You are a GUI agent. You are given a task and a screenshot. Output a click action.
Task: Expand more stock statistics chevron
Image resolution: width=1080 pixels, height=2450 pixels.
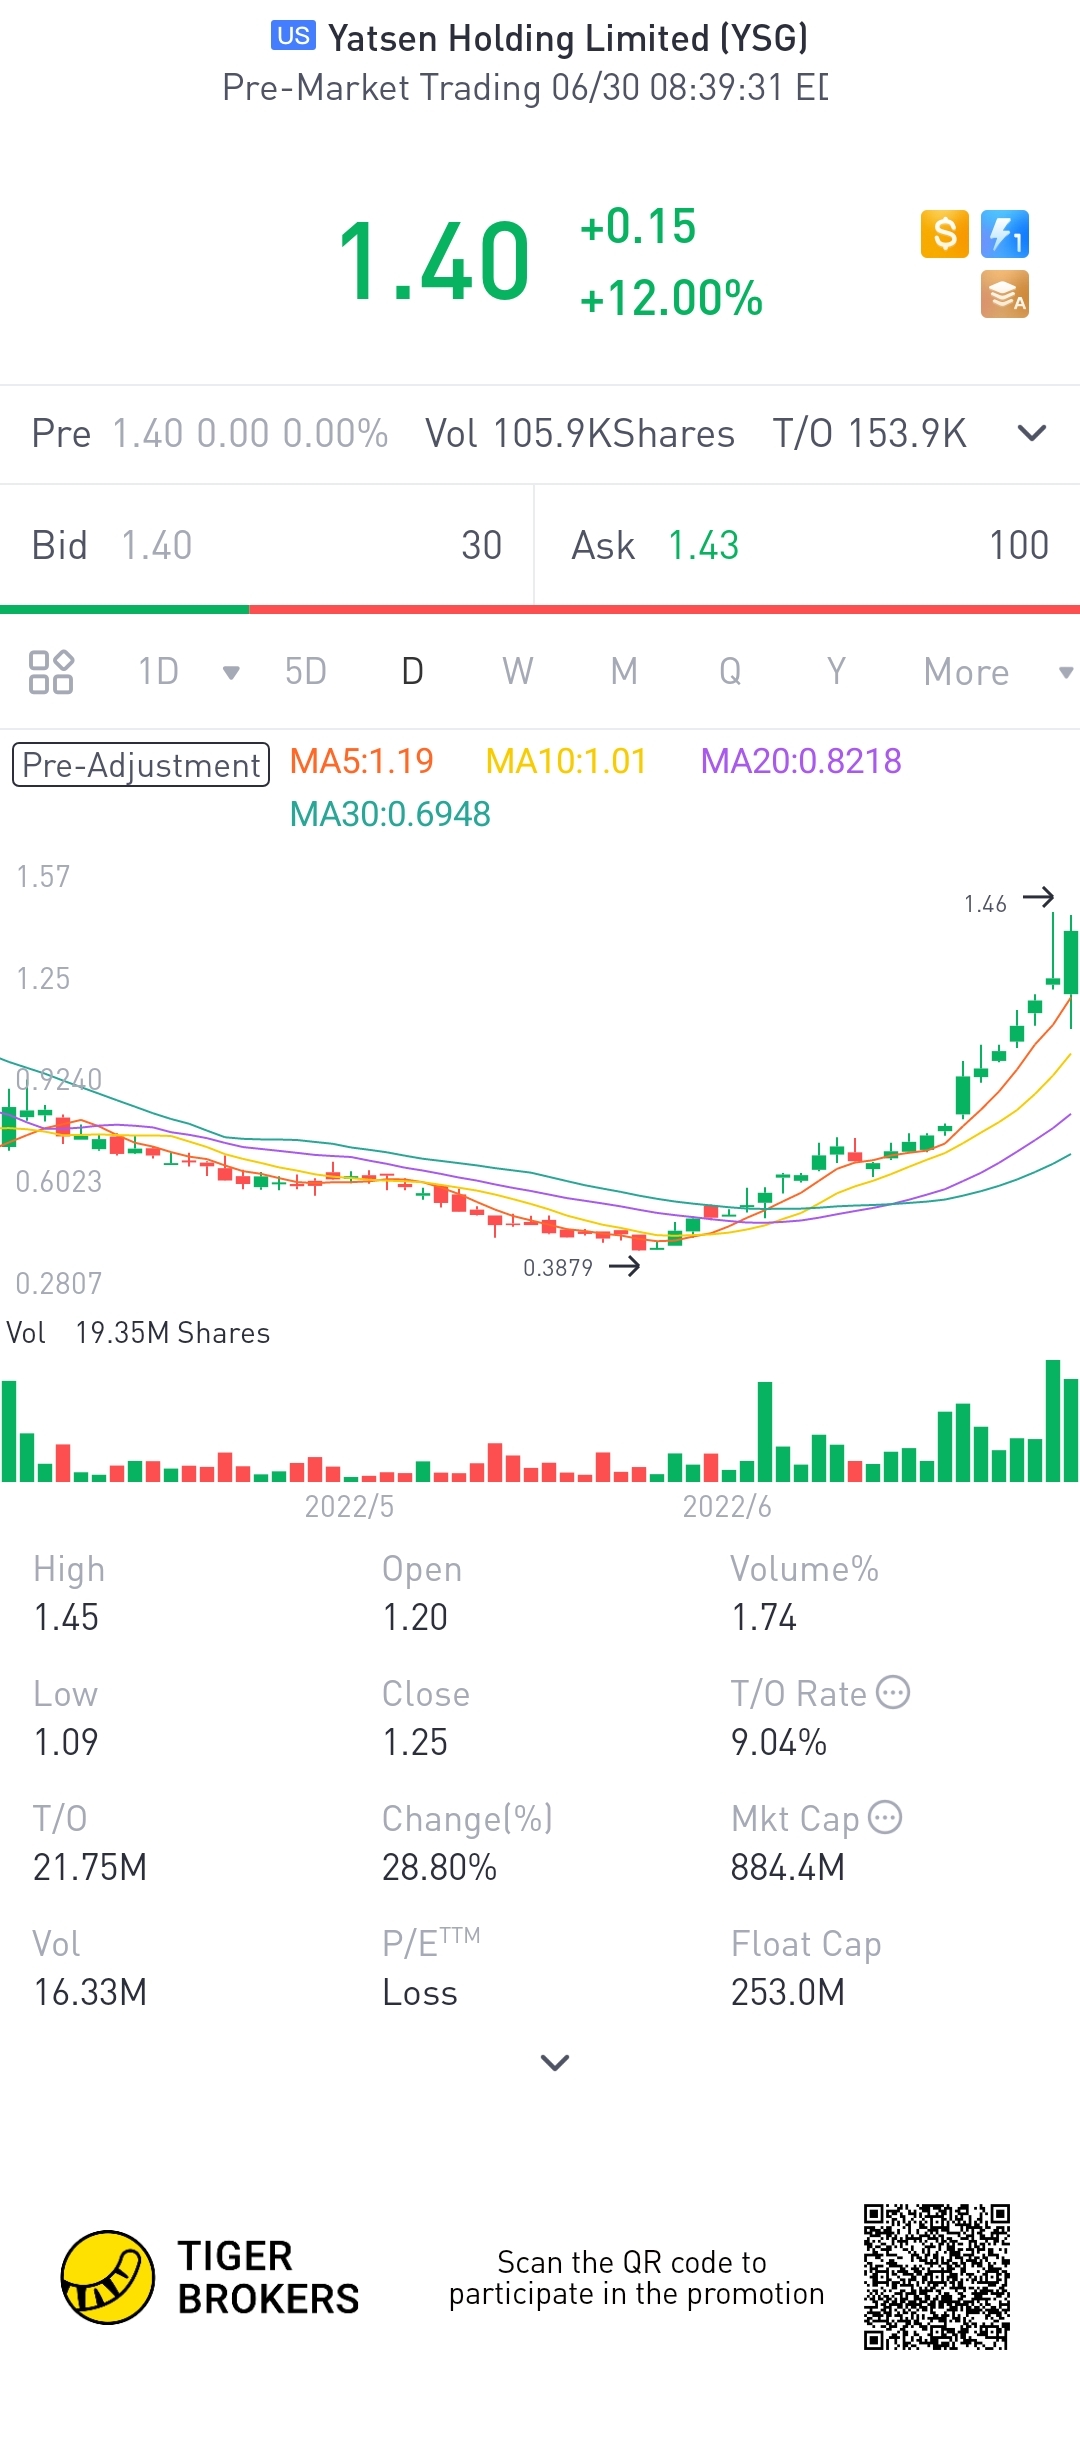click(x=555, y=2062)
